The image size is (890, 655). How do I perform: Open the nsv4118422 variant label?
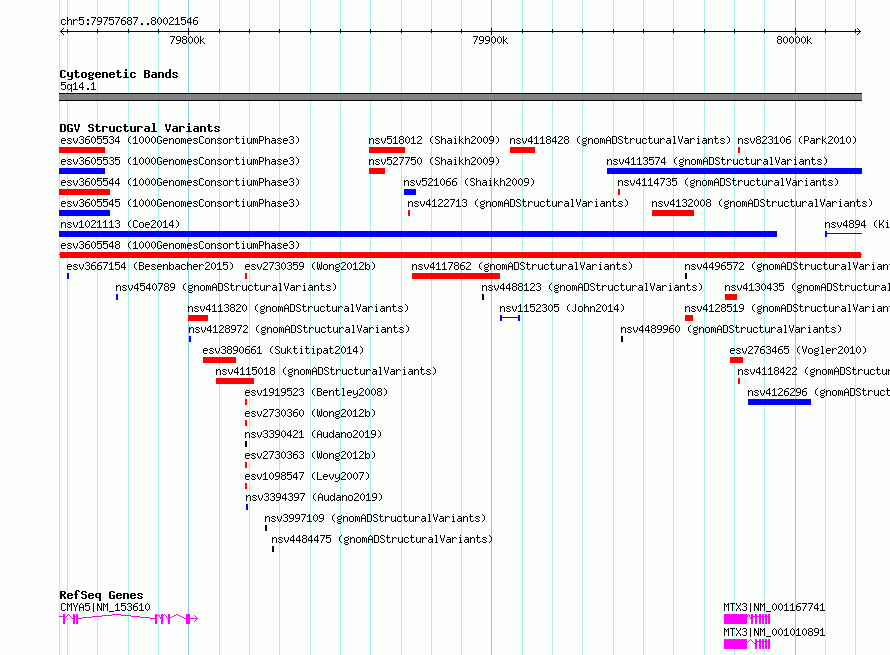tap(813, 371)
